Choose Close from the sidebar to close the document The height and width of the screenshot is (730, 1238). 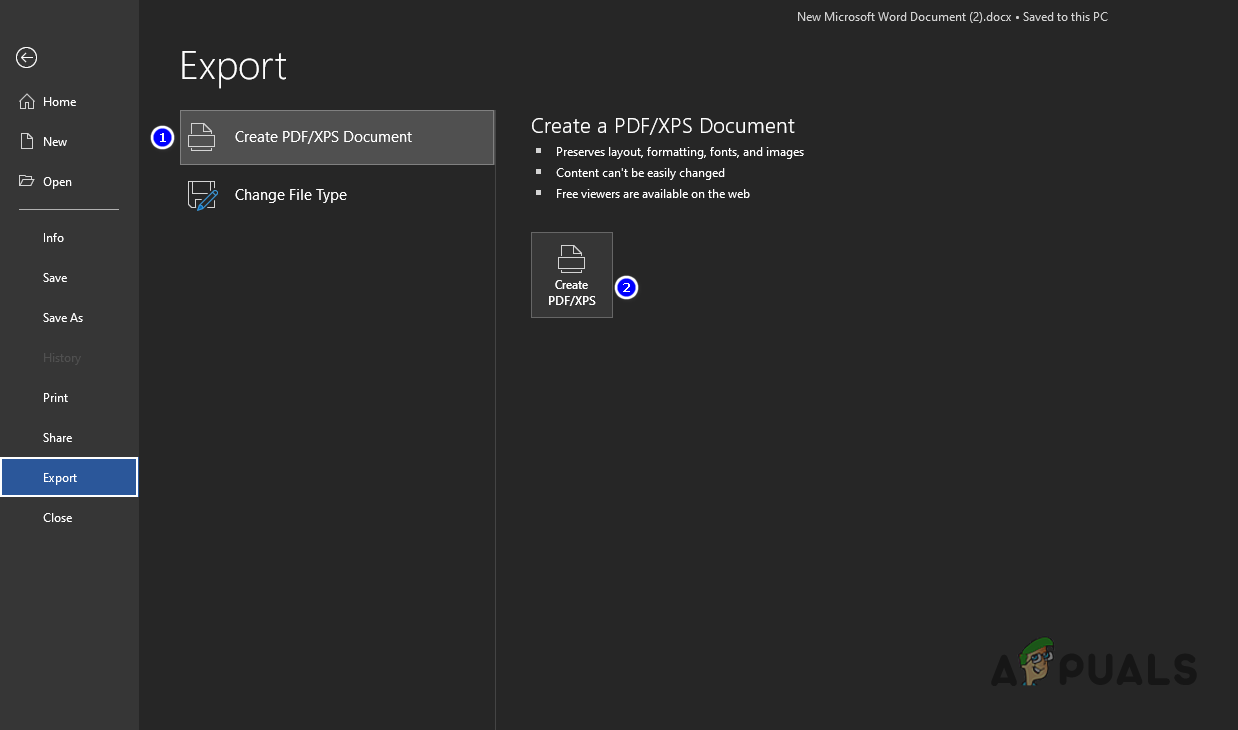69,518
